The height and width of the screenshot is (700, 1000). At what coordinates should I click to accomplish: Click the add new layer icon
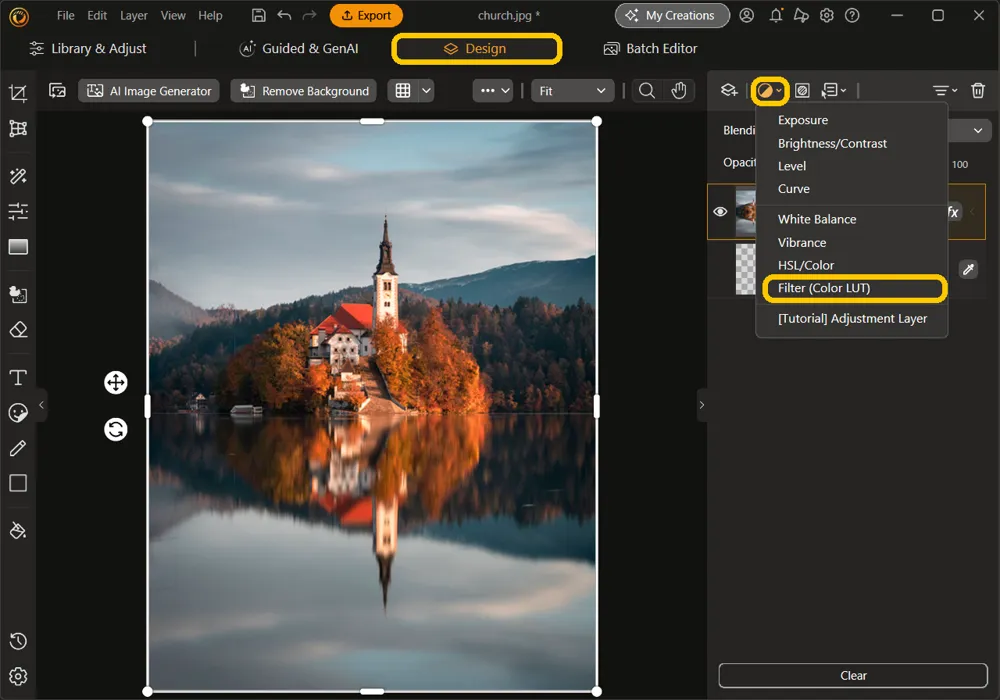point(729,91)
